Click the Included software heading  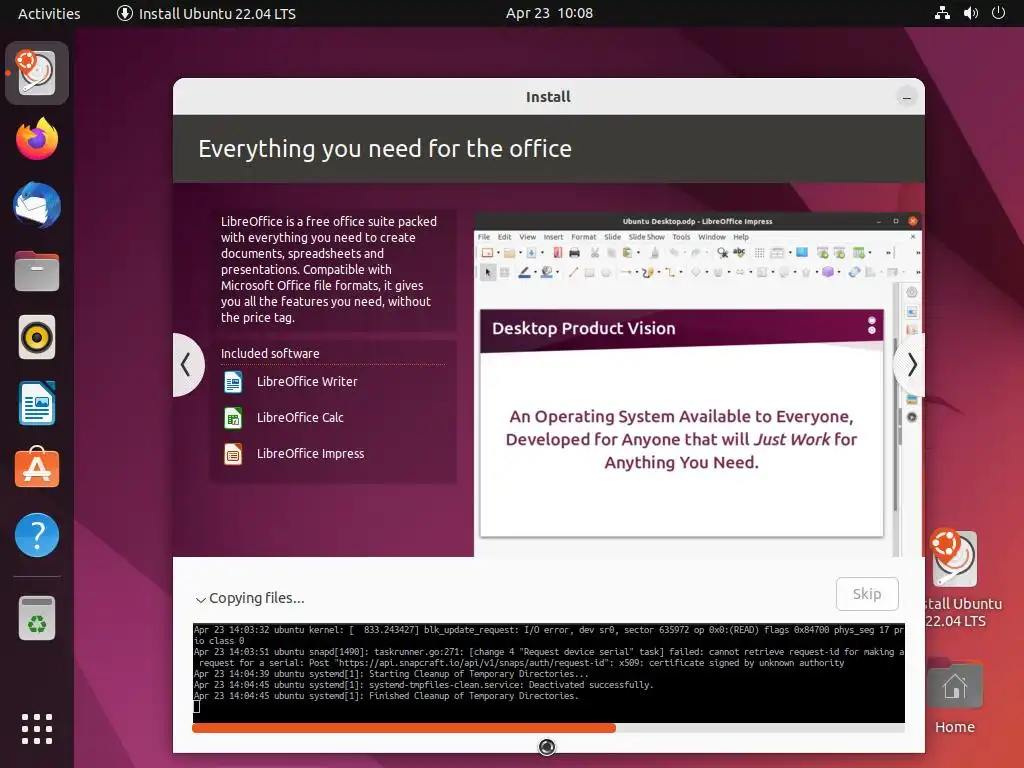point(270,353)
